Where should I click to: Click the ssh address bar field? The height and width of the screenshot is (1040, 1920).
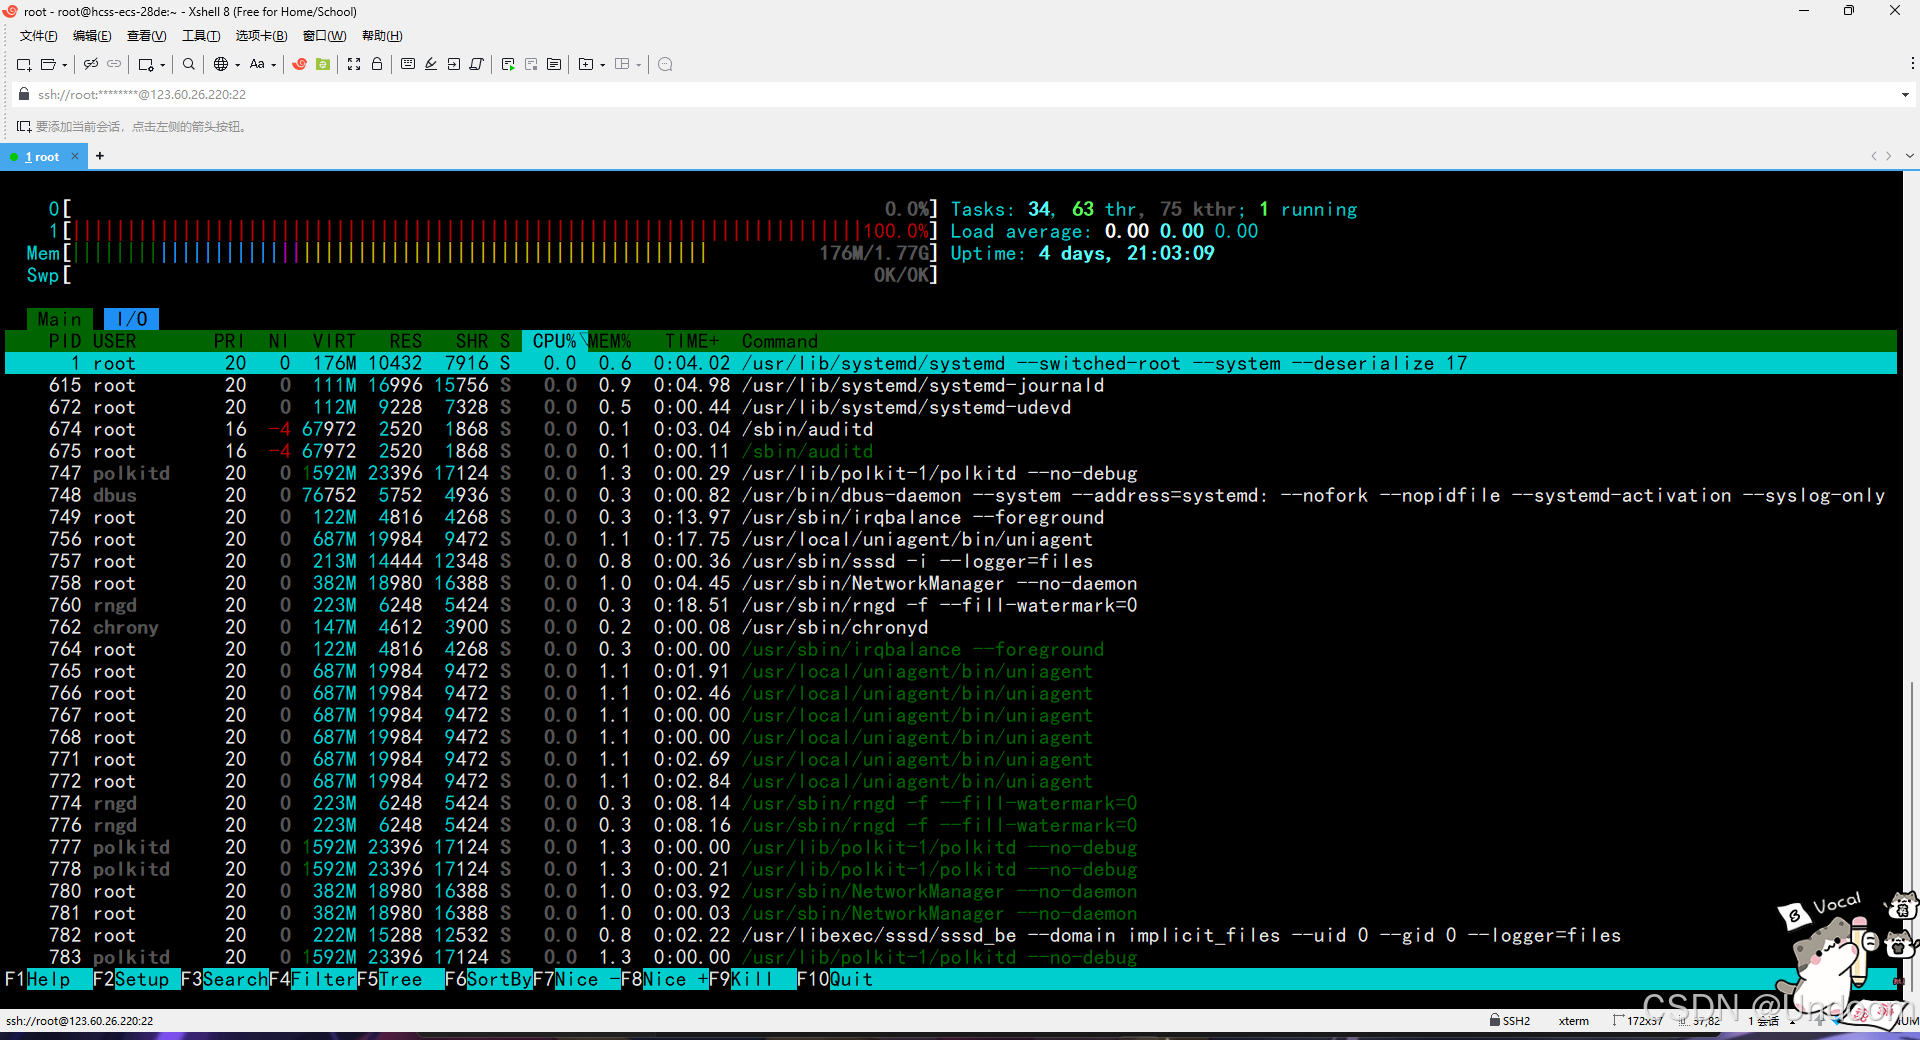click(960, 95)
